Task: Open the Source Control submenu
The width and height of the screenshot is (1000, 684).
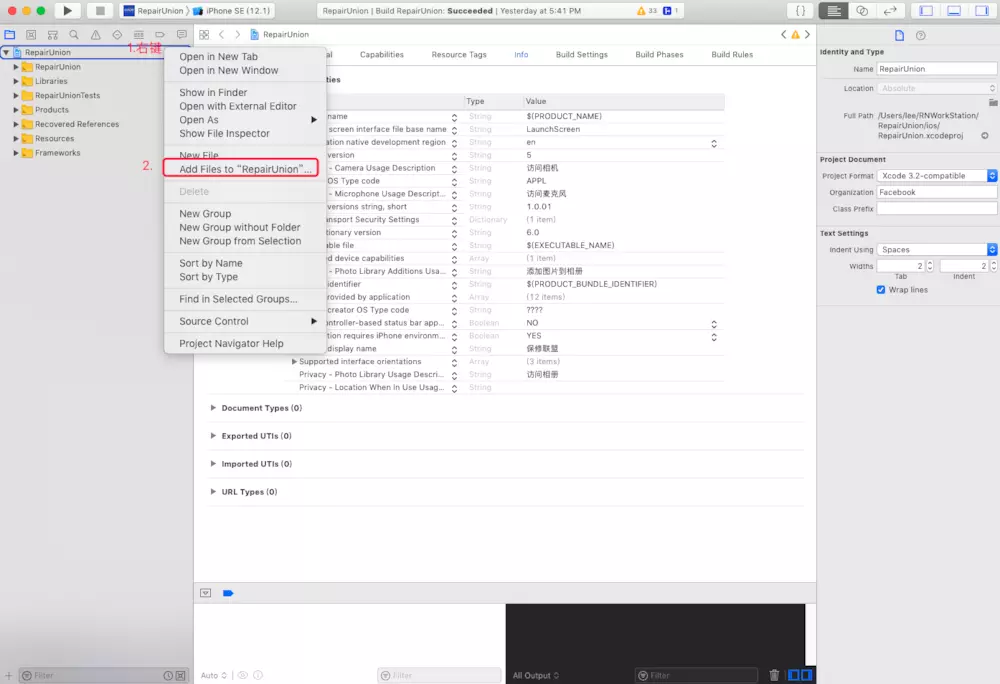Action: [246, 321]
